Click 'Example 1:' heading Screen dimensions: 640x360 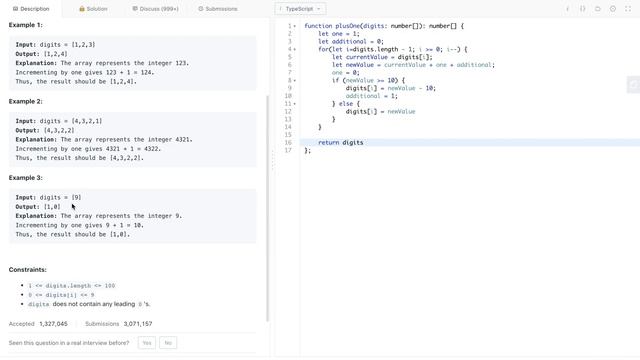click(25, 25)
